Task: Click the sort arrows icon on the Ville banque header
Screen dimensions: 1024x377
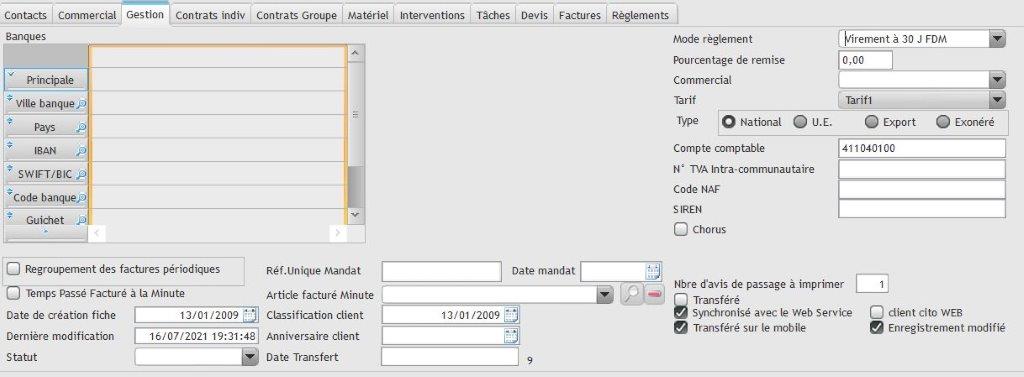Action: [10, 98]
